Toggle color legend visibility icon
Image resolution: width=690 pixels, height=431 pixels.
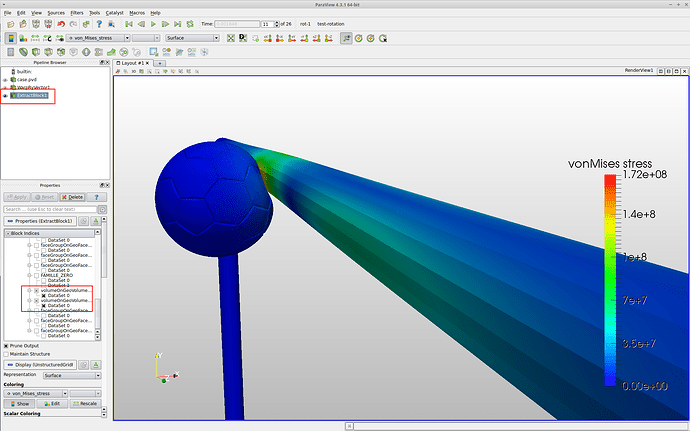pyautogui.click(x=9, y=38)
